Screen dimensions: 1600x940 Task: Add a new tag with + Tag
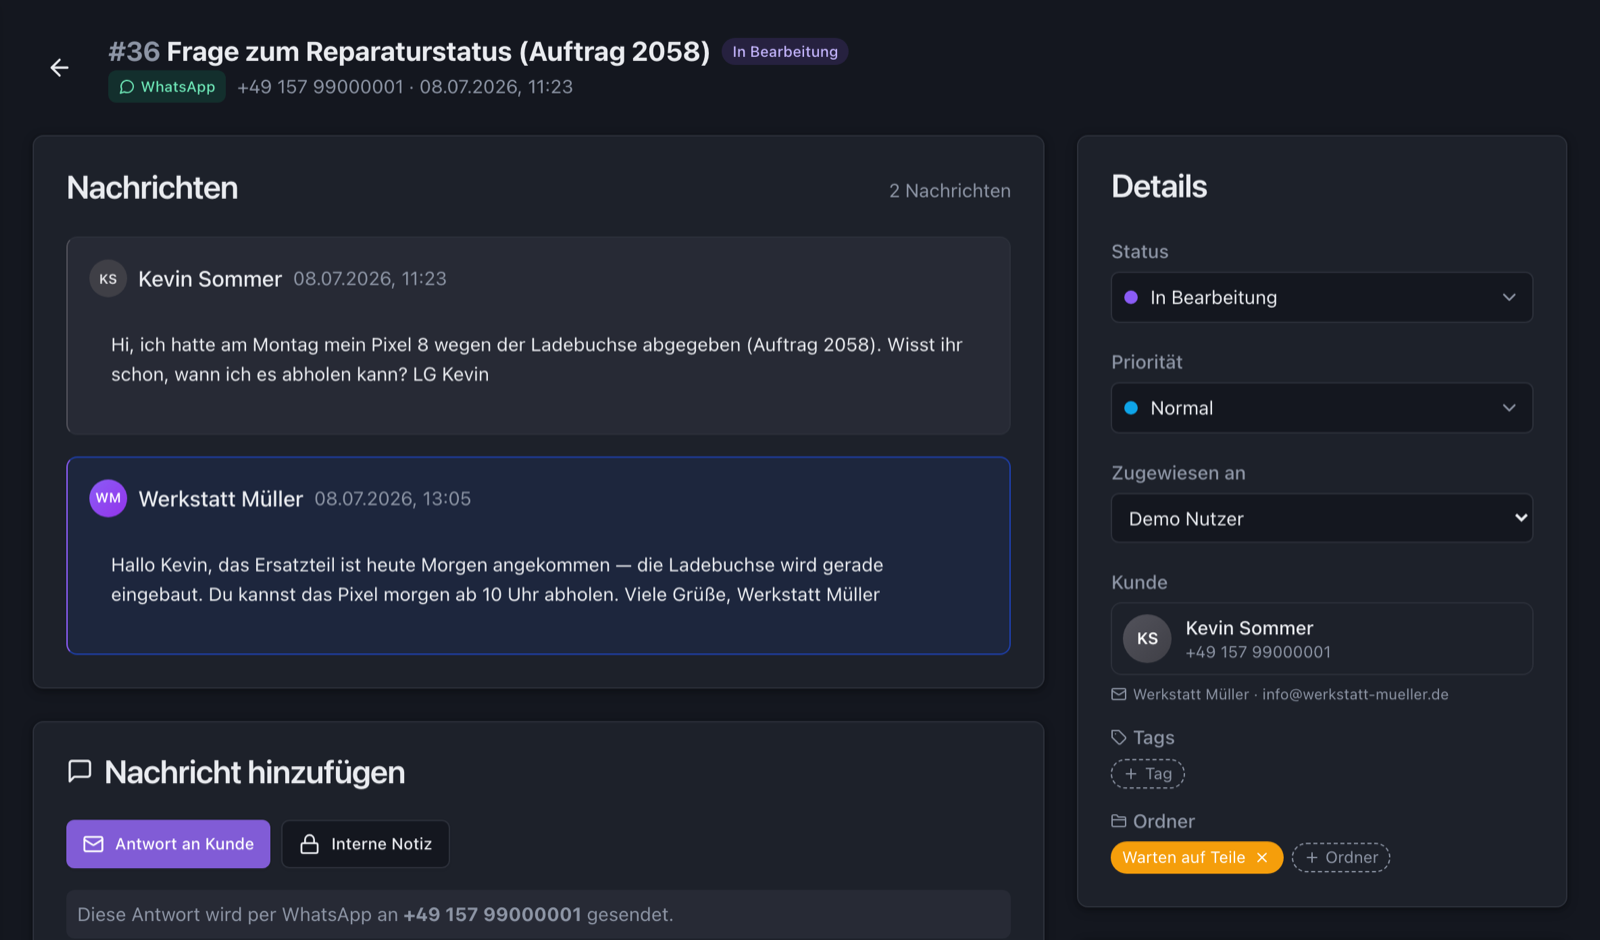(x=1148, y=774)
